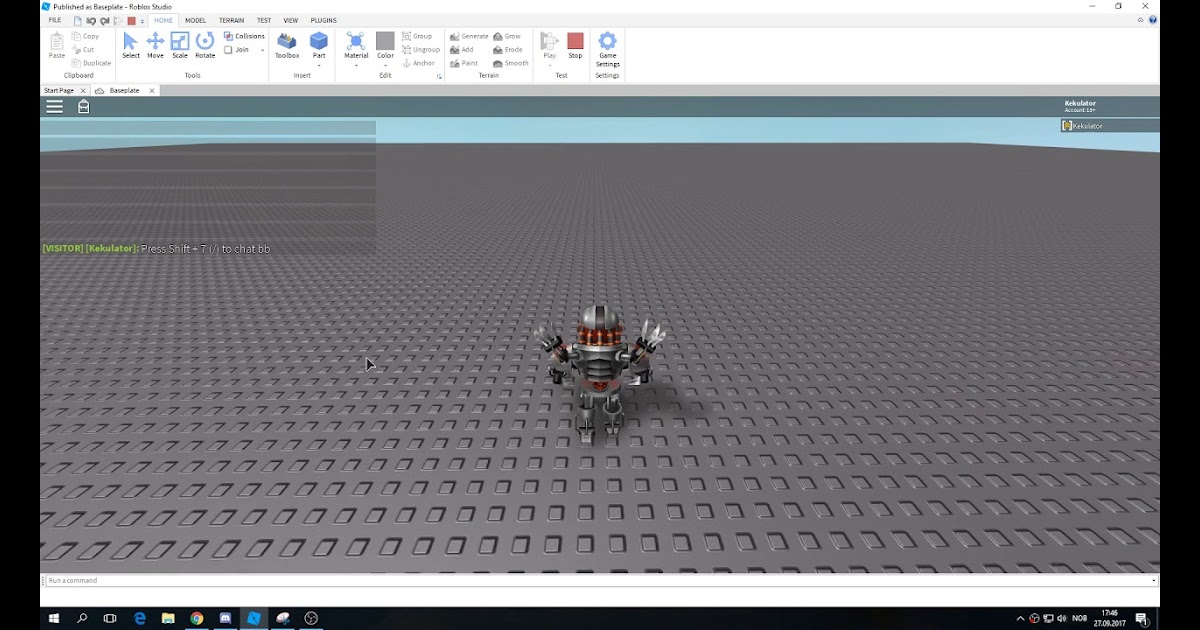Expand the Material dropdown arrow
This screenshot has height=630, width=1200.
pos(356,65)
